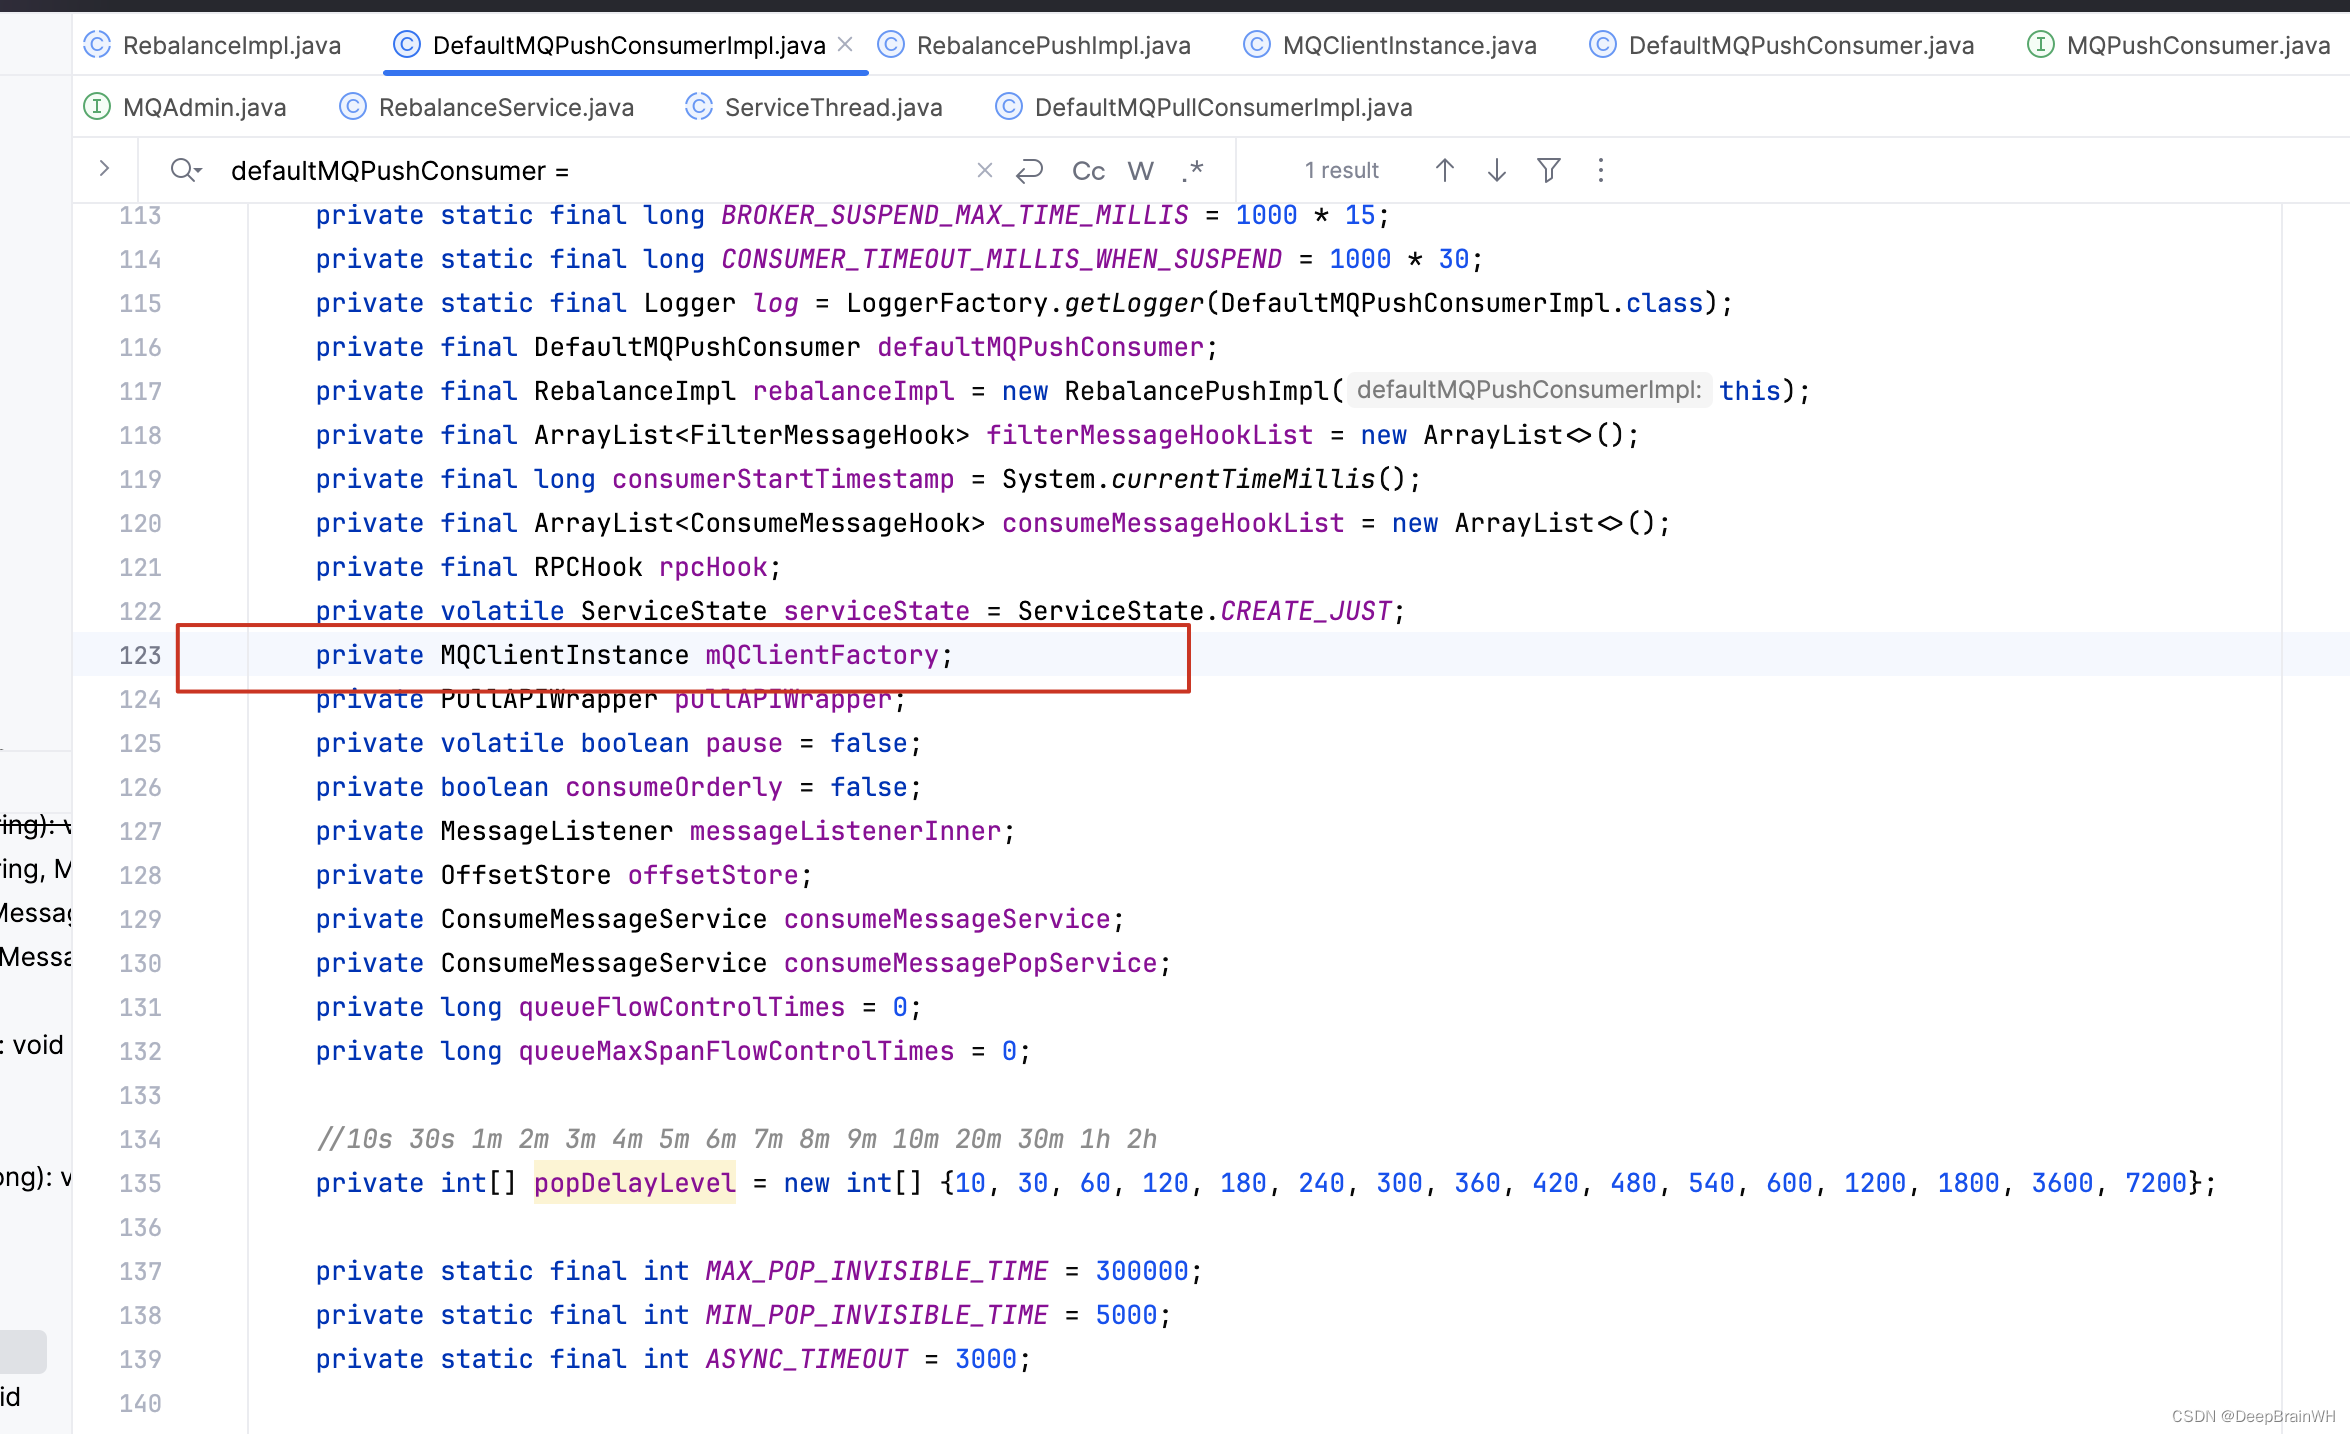This screenshot has width=2350, height=1434.
Task: Click the pullAPIWrapper field name on line 124
Action: (783, 699)
